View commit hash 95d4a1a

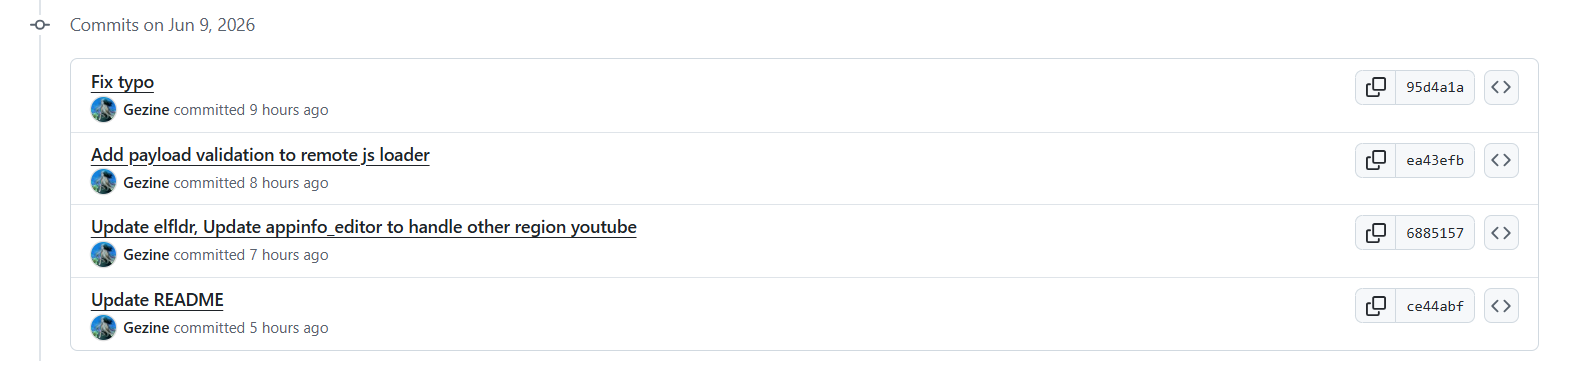tap(1435, 88)
